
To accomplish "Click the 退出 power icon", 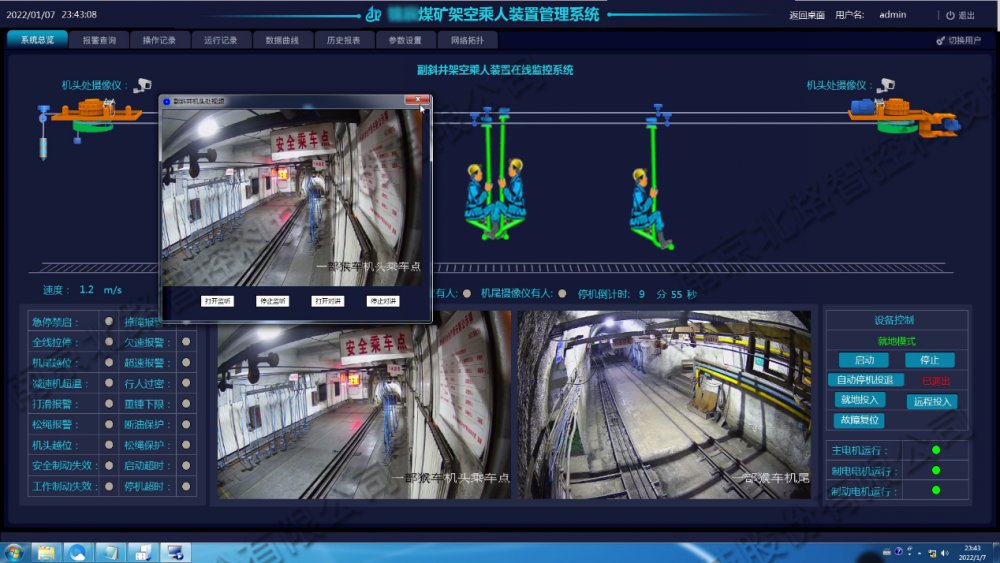I will click(950, 15).
